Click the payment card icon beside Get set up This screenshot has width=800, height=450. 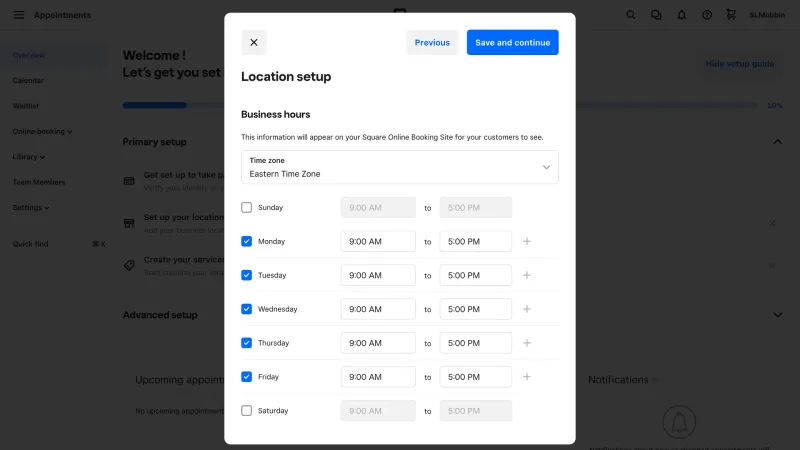point(129,181)
